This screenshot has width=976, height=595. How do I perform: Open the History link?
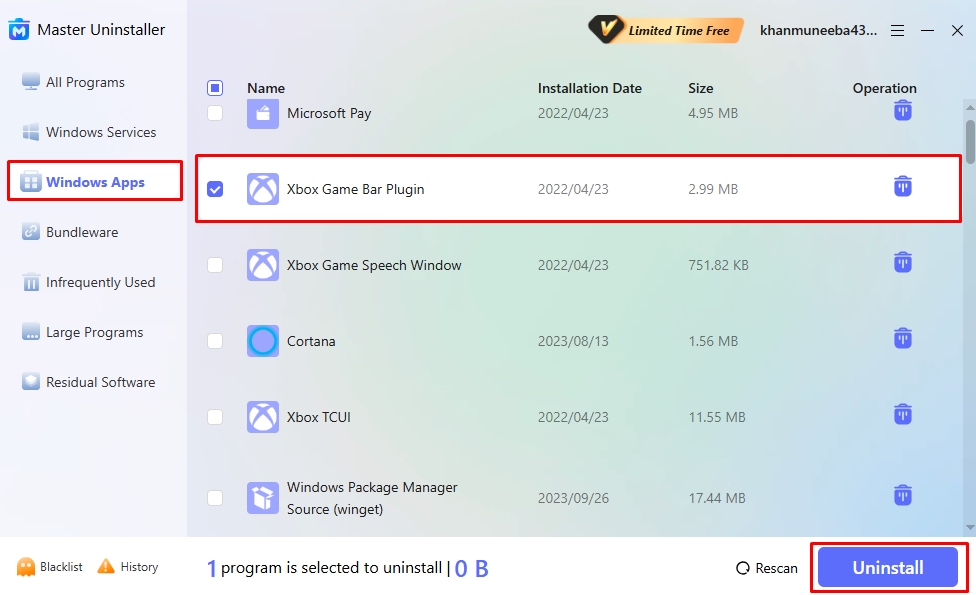click(139, 567)
